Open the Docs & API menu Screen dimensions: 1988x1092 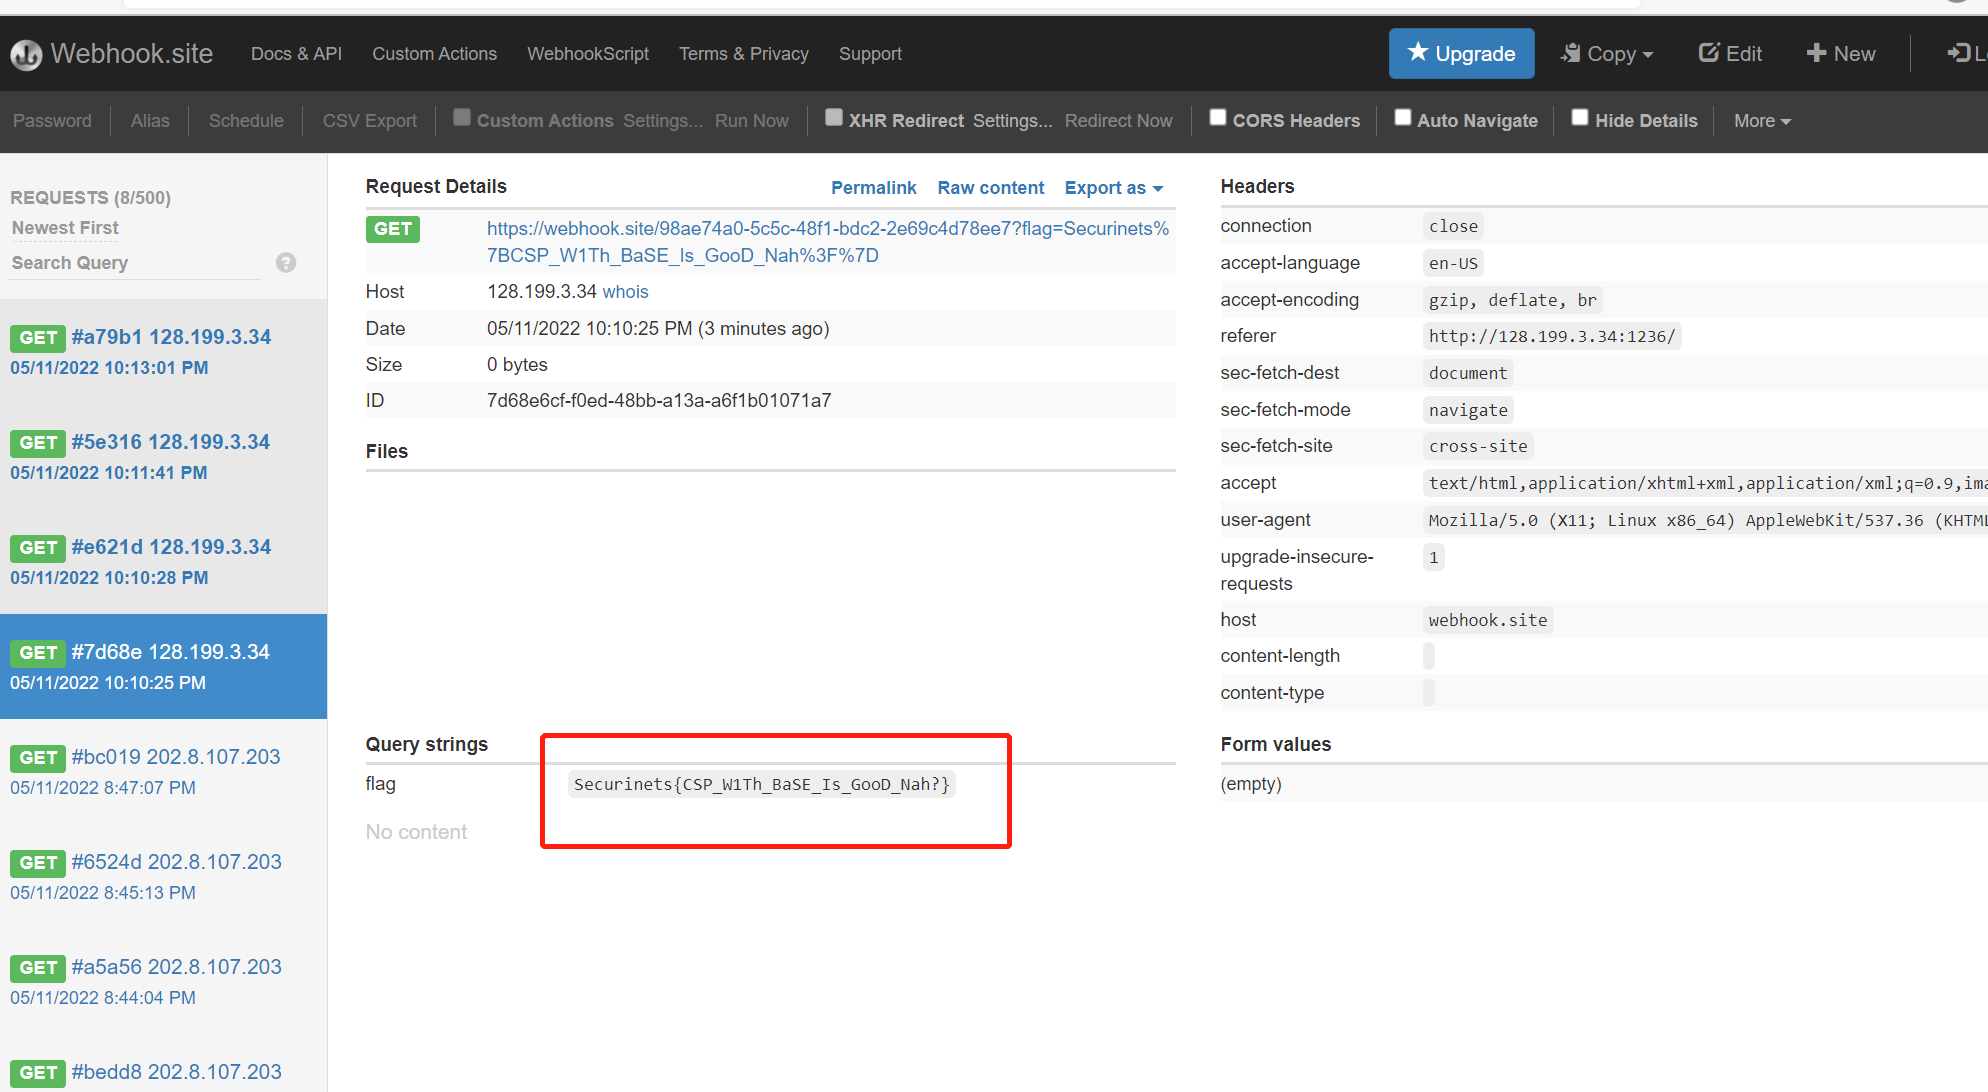296,54
